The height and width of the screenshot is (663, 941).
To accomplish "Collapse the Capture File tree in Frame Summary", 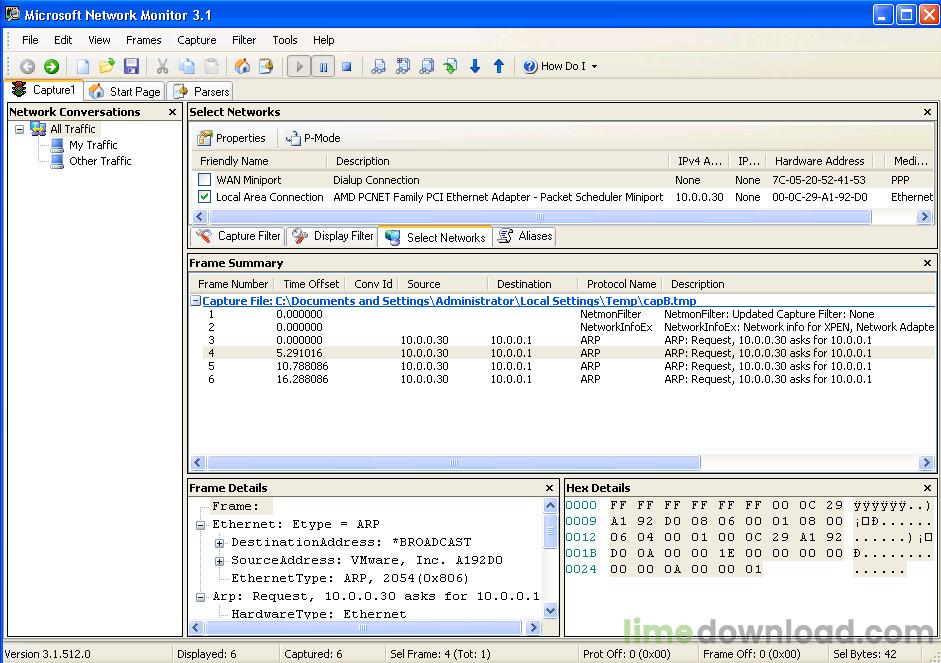I will (195, 301).
